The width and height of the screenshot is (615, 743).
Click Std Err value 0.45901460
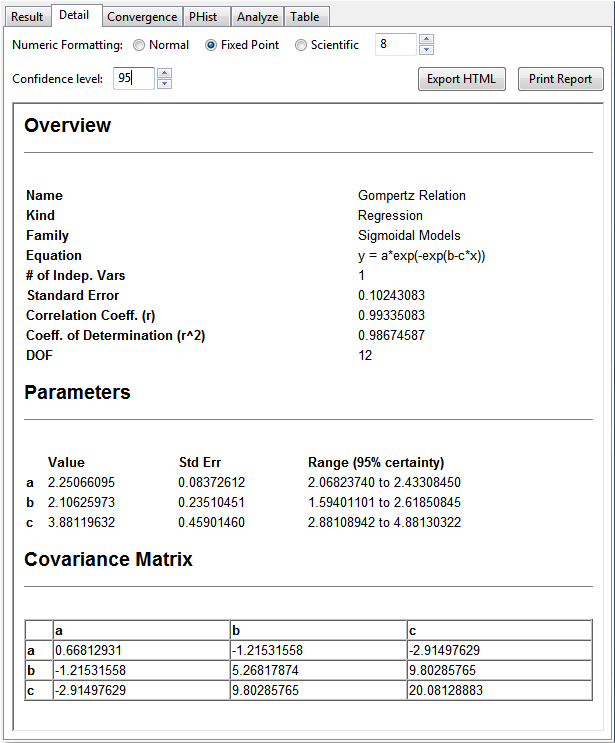tap(212, 522)
